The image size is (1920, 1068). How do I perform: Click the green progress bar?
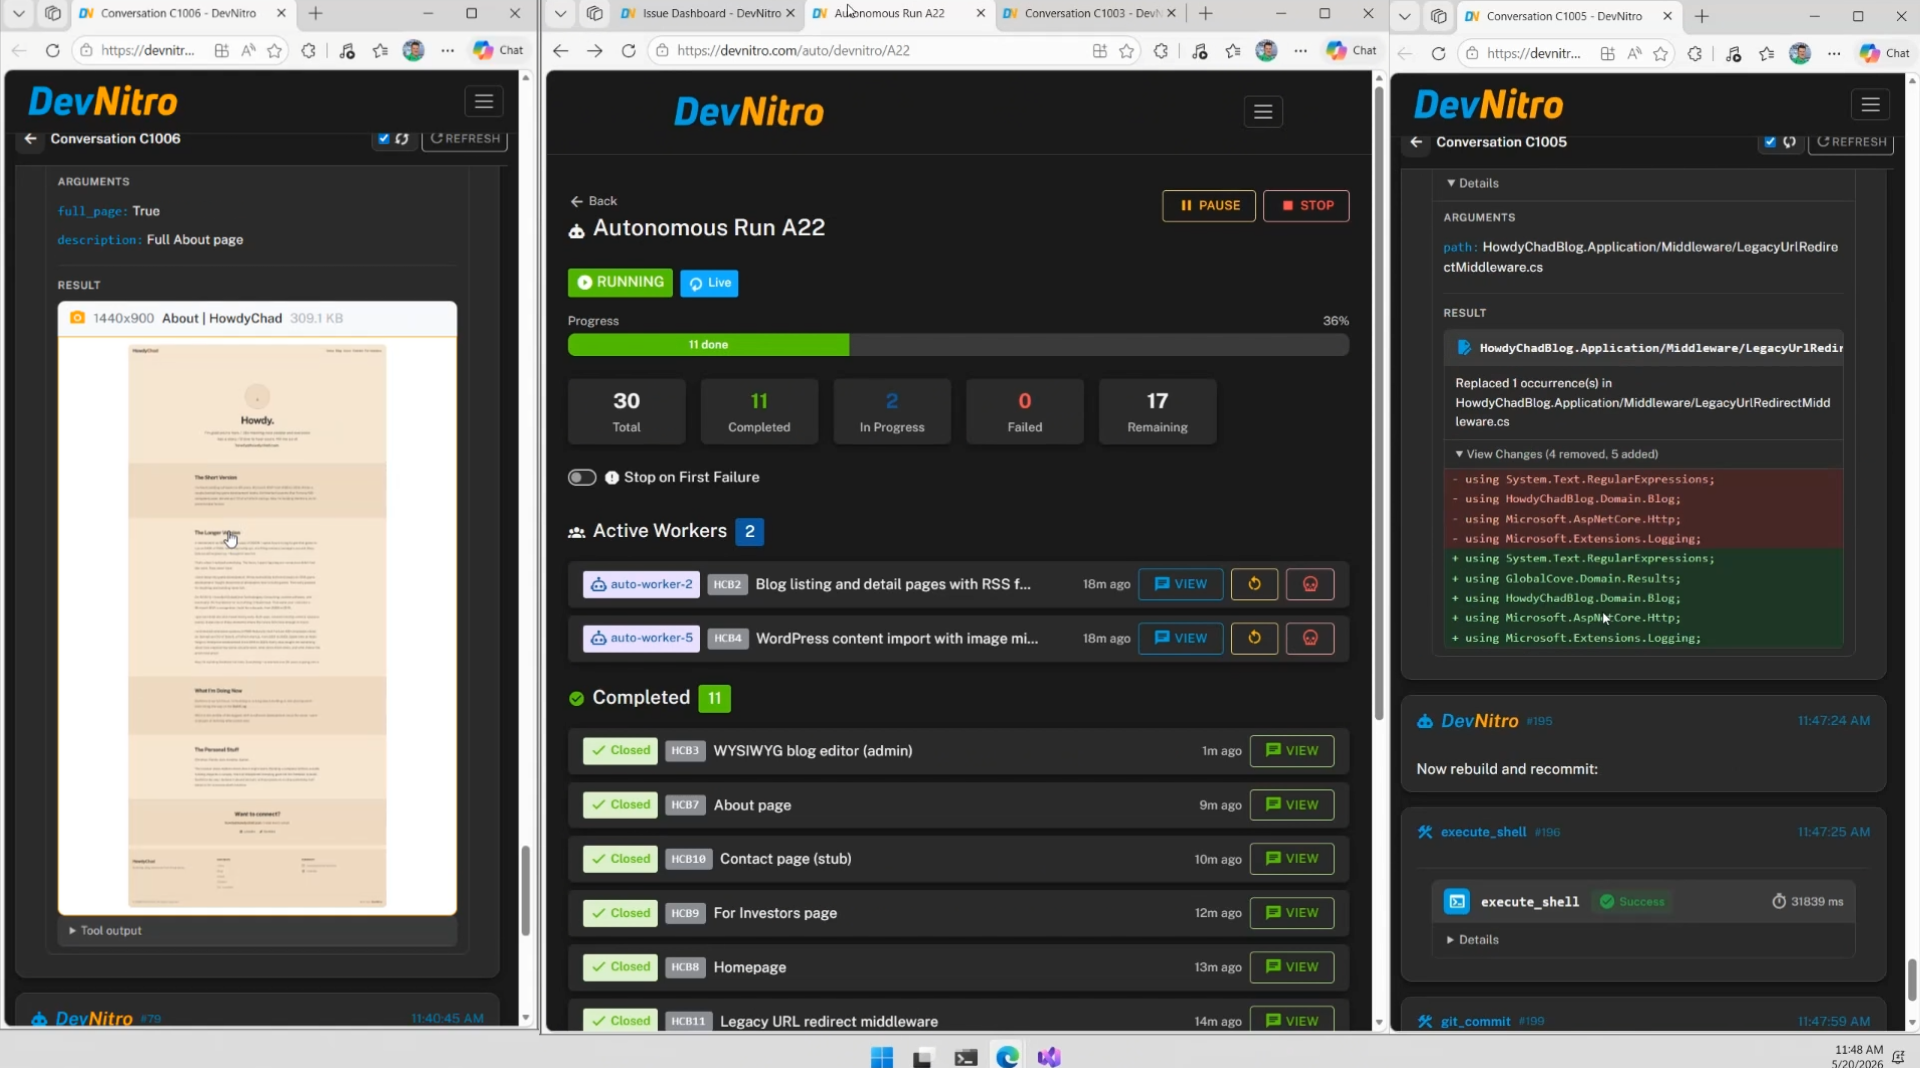coord(708,345)
